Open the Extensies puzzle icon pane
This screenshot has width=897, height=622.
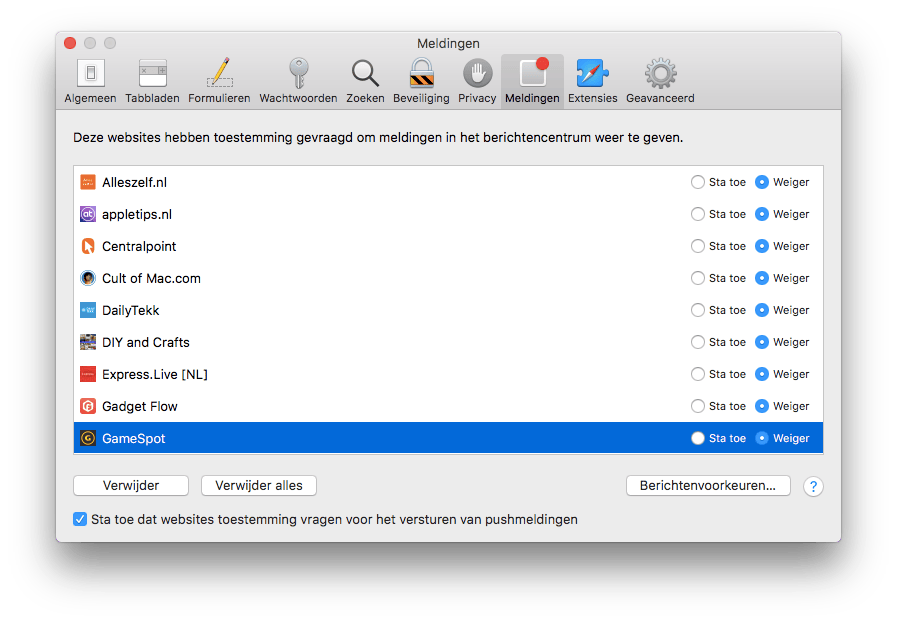click(593, 81)
